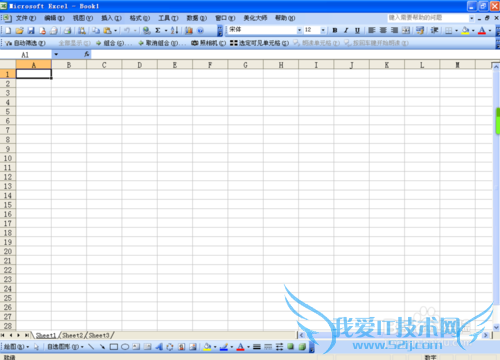The image size is (500, 360).
Task: Click the Undo arrow icon
Action: (x=127, y=31)
